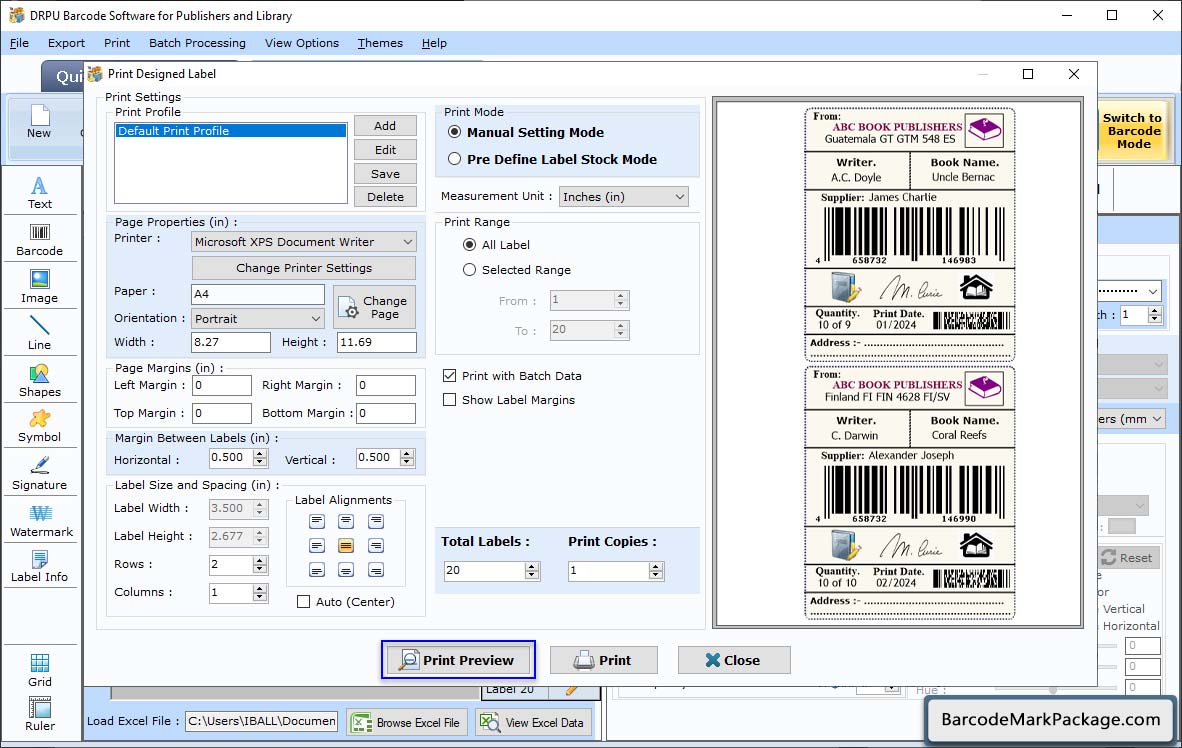Viewport: 1182px width, 748px height.
Task: Click the Left Margin input field
Action: pos(222,385)
